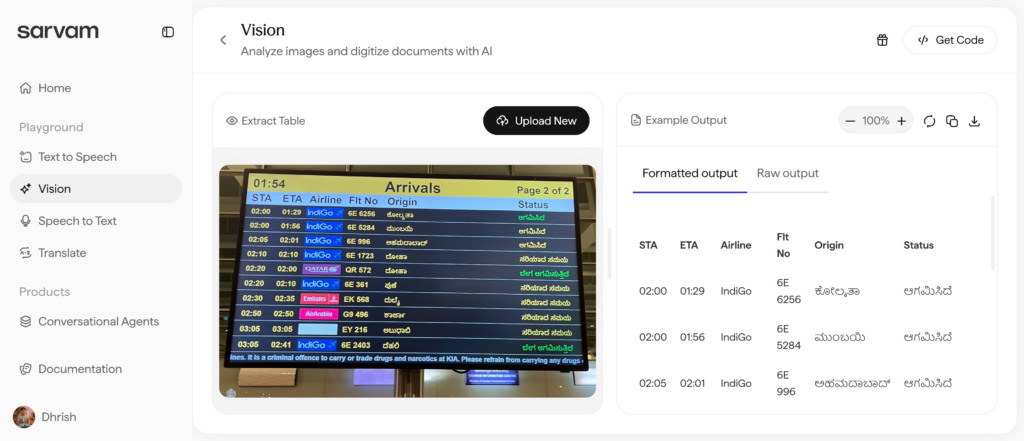Click the Upload New button
This screenshot has height=441, width=1024.
[536, 121]
